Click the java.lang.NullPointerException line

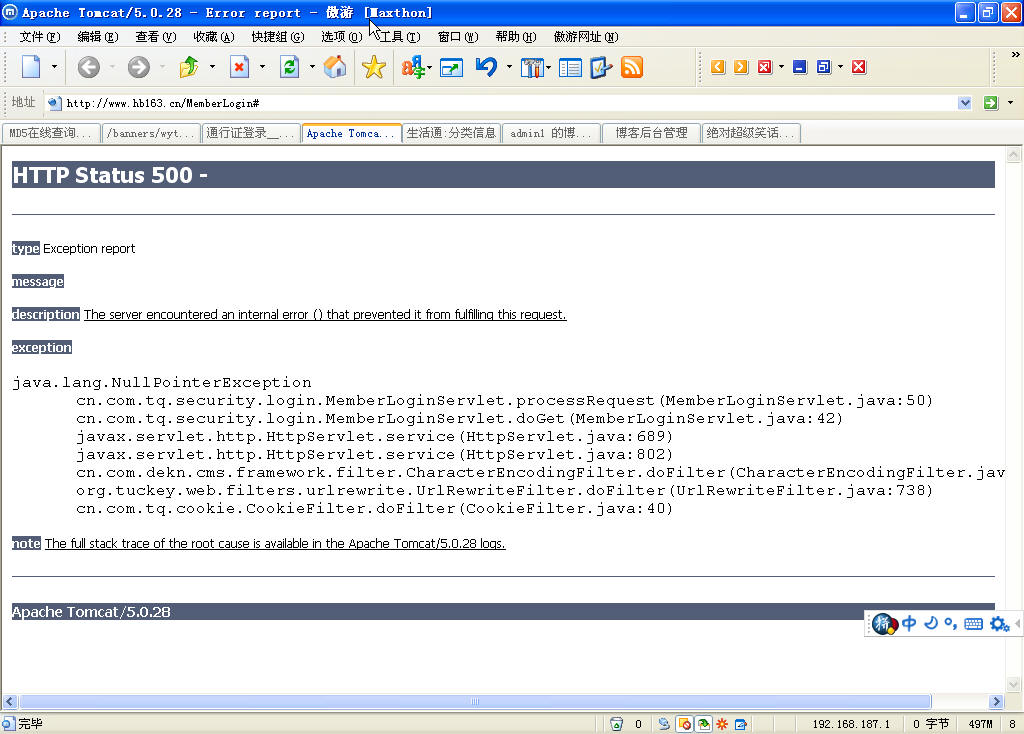point(162,383)
